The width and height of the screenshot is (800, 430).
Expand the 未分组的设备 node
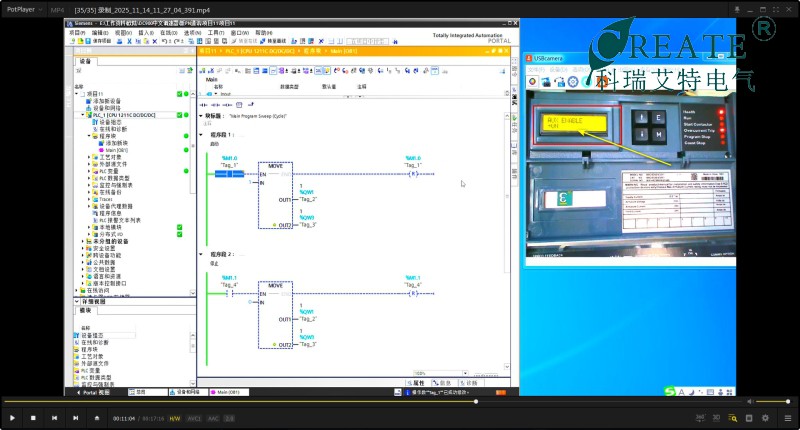tap(83, 241)
